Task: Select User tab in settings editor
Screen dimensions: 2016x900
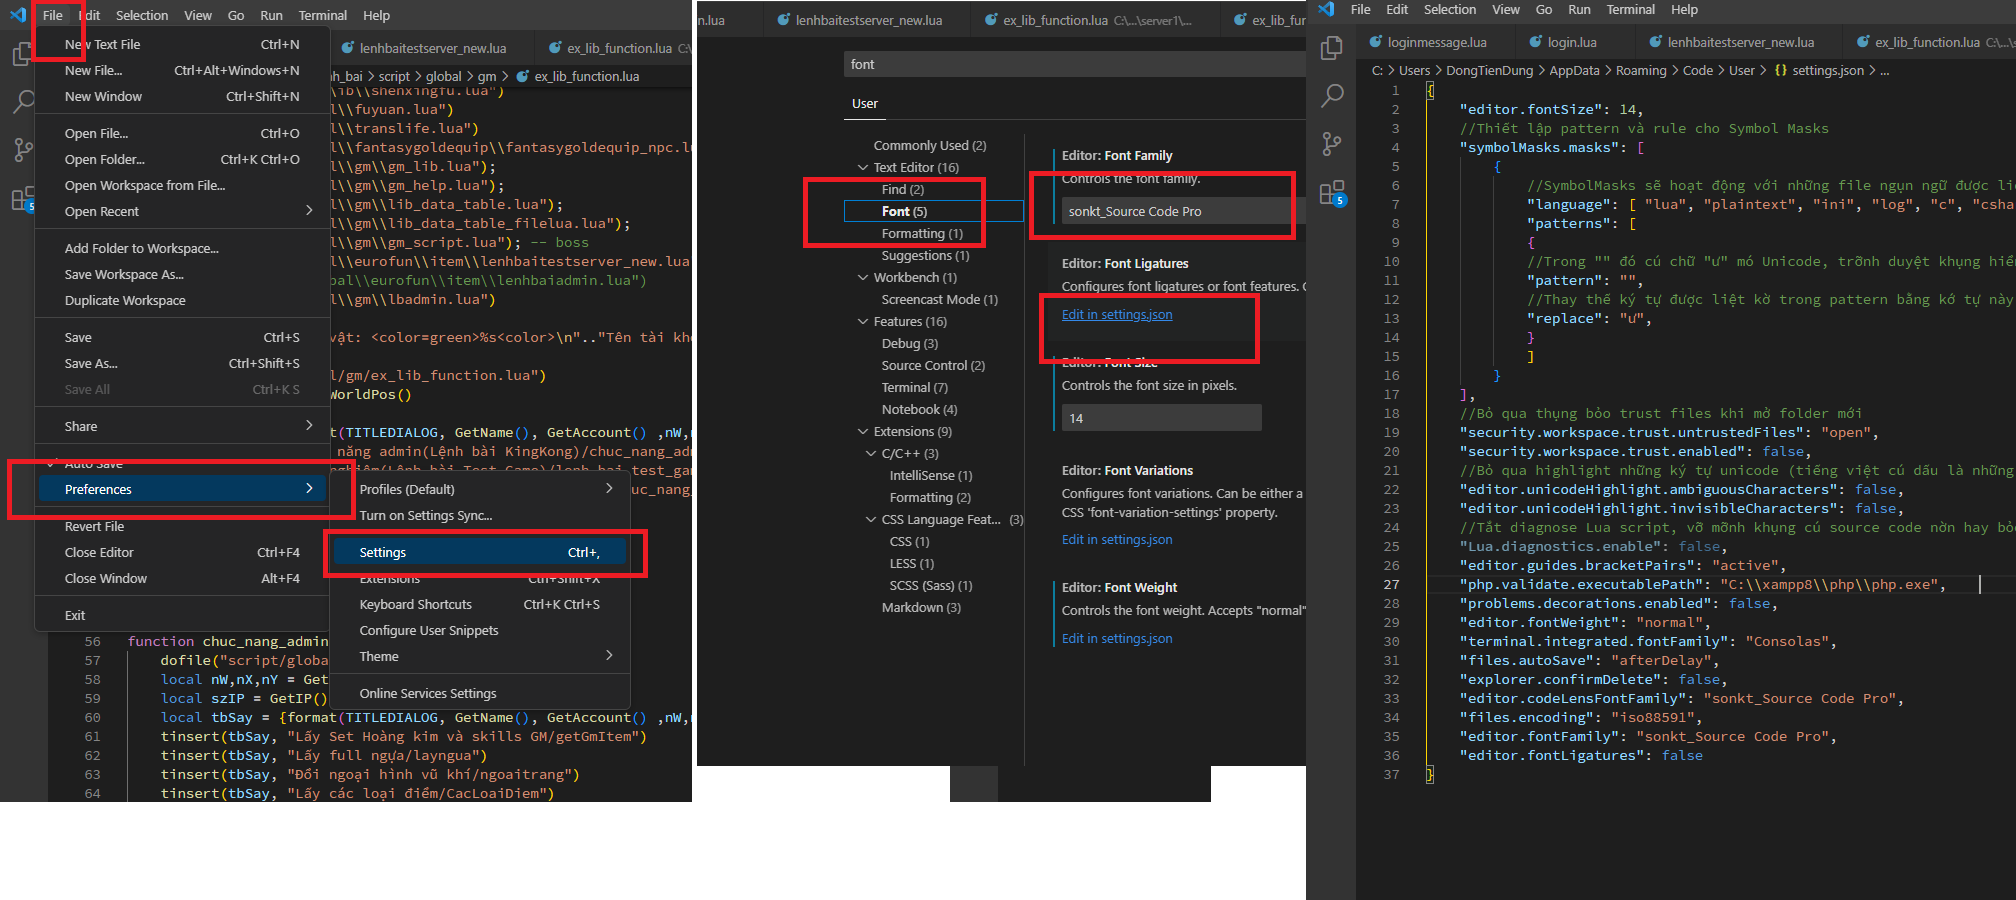Action: [x=865, y=104]
